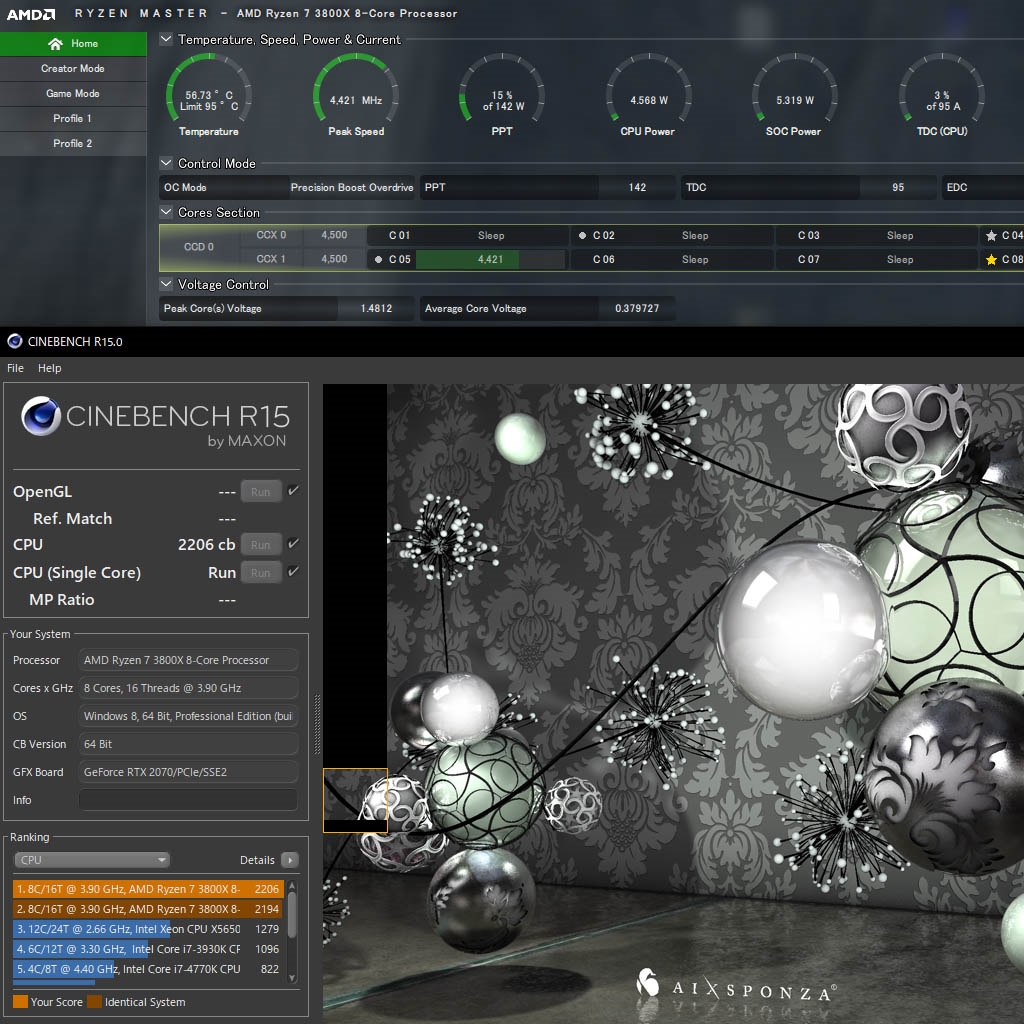Select the Home house icon in the sidebar

pyautogui.click(x=55, y=44)
